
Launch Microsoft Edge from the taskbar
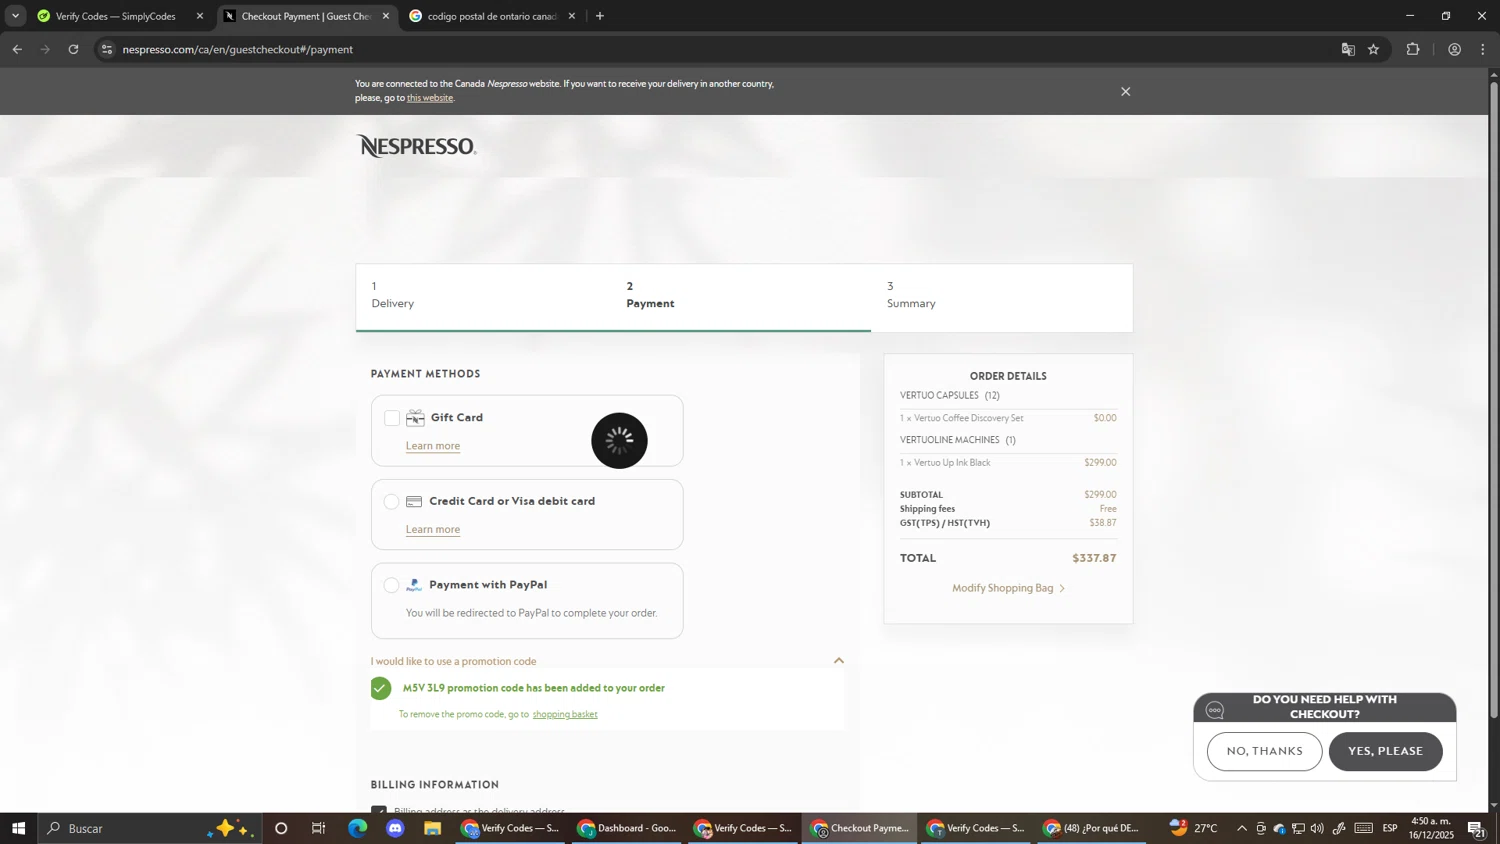(357, 828)
